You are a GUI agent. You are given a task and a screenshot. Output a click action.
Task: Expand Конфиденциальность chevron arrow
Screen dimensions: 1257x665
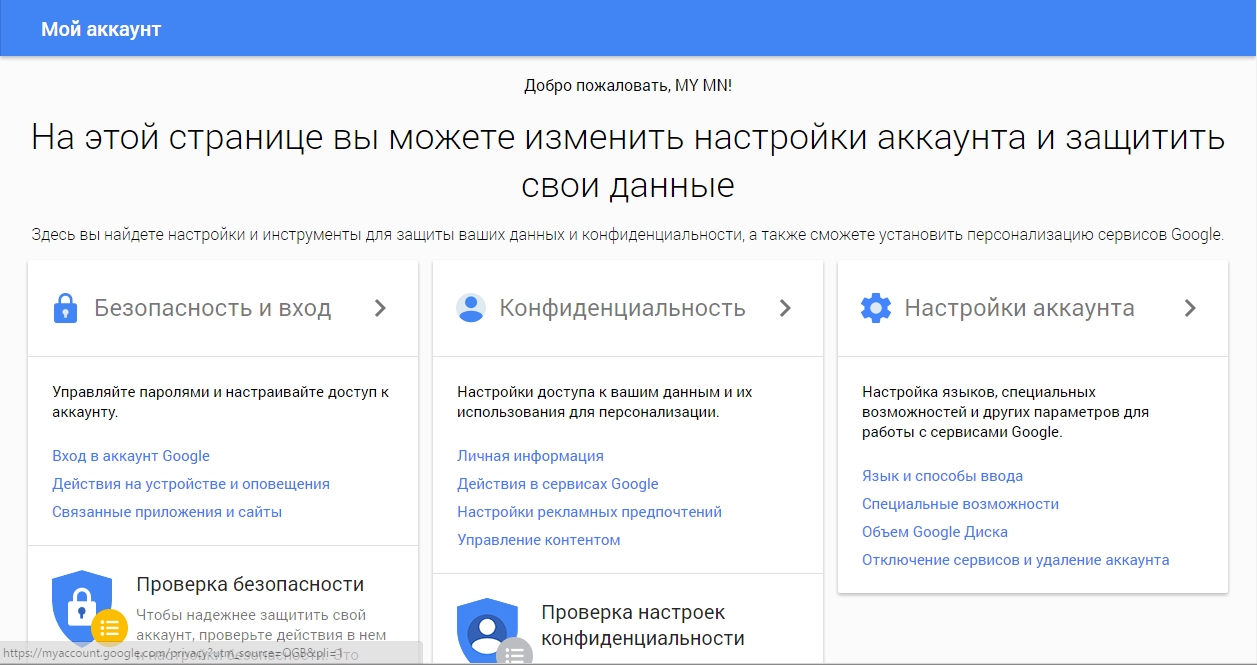(x=785, y=308)
